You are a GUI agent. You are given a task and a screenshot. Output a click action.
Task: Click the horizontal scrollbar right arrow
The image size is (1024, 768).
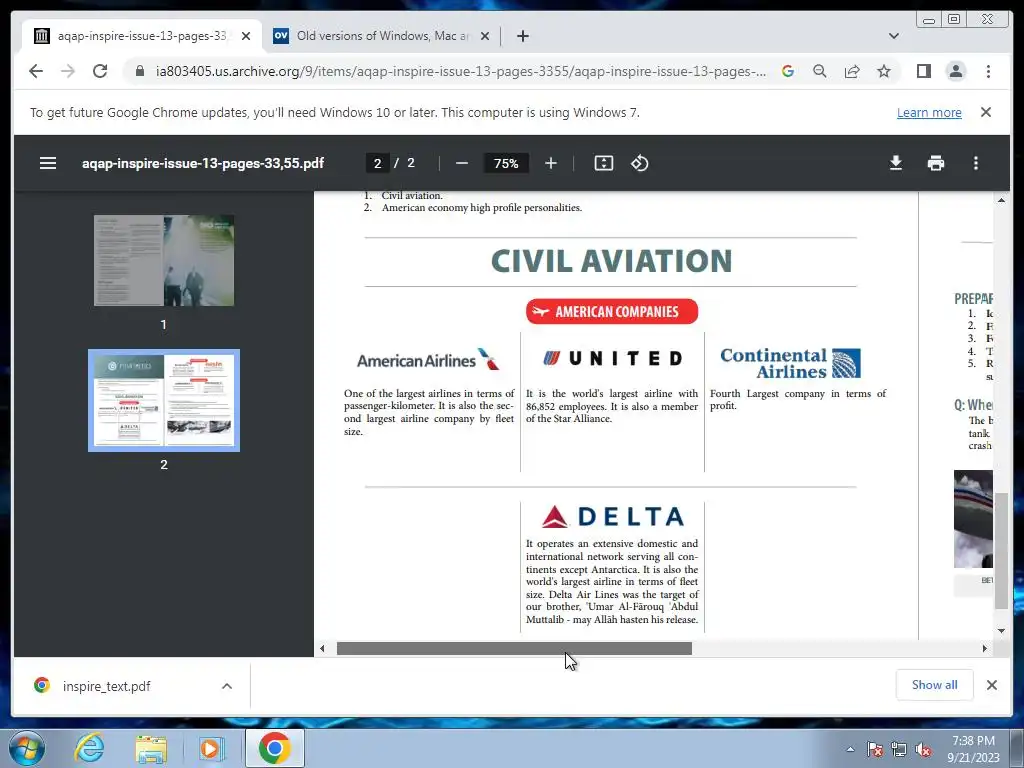click(984, 648)
